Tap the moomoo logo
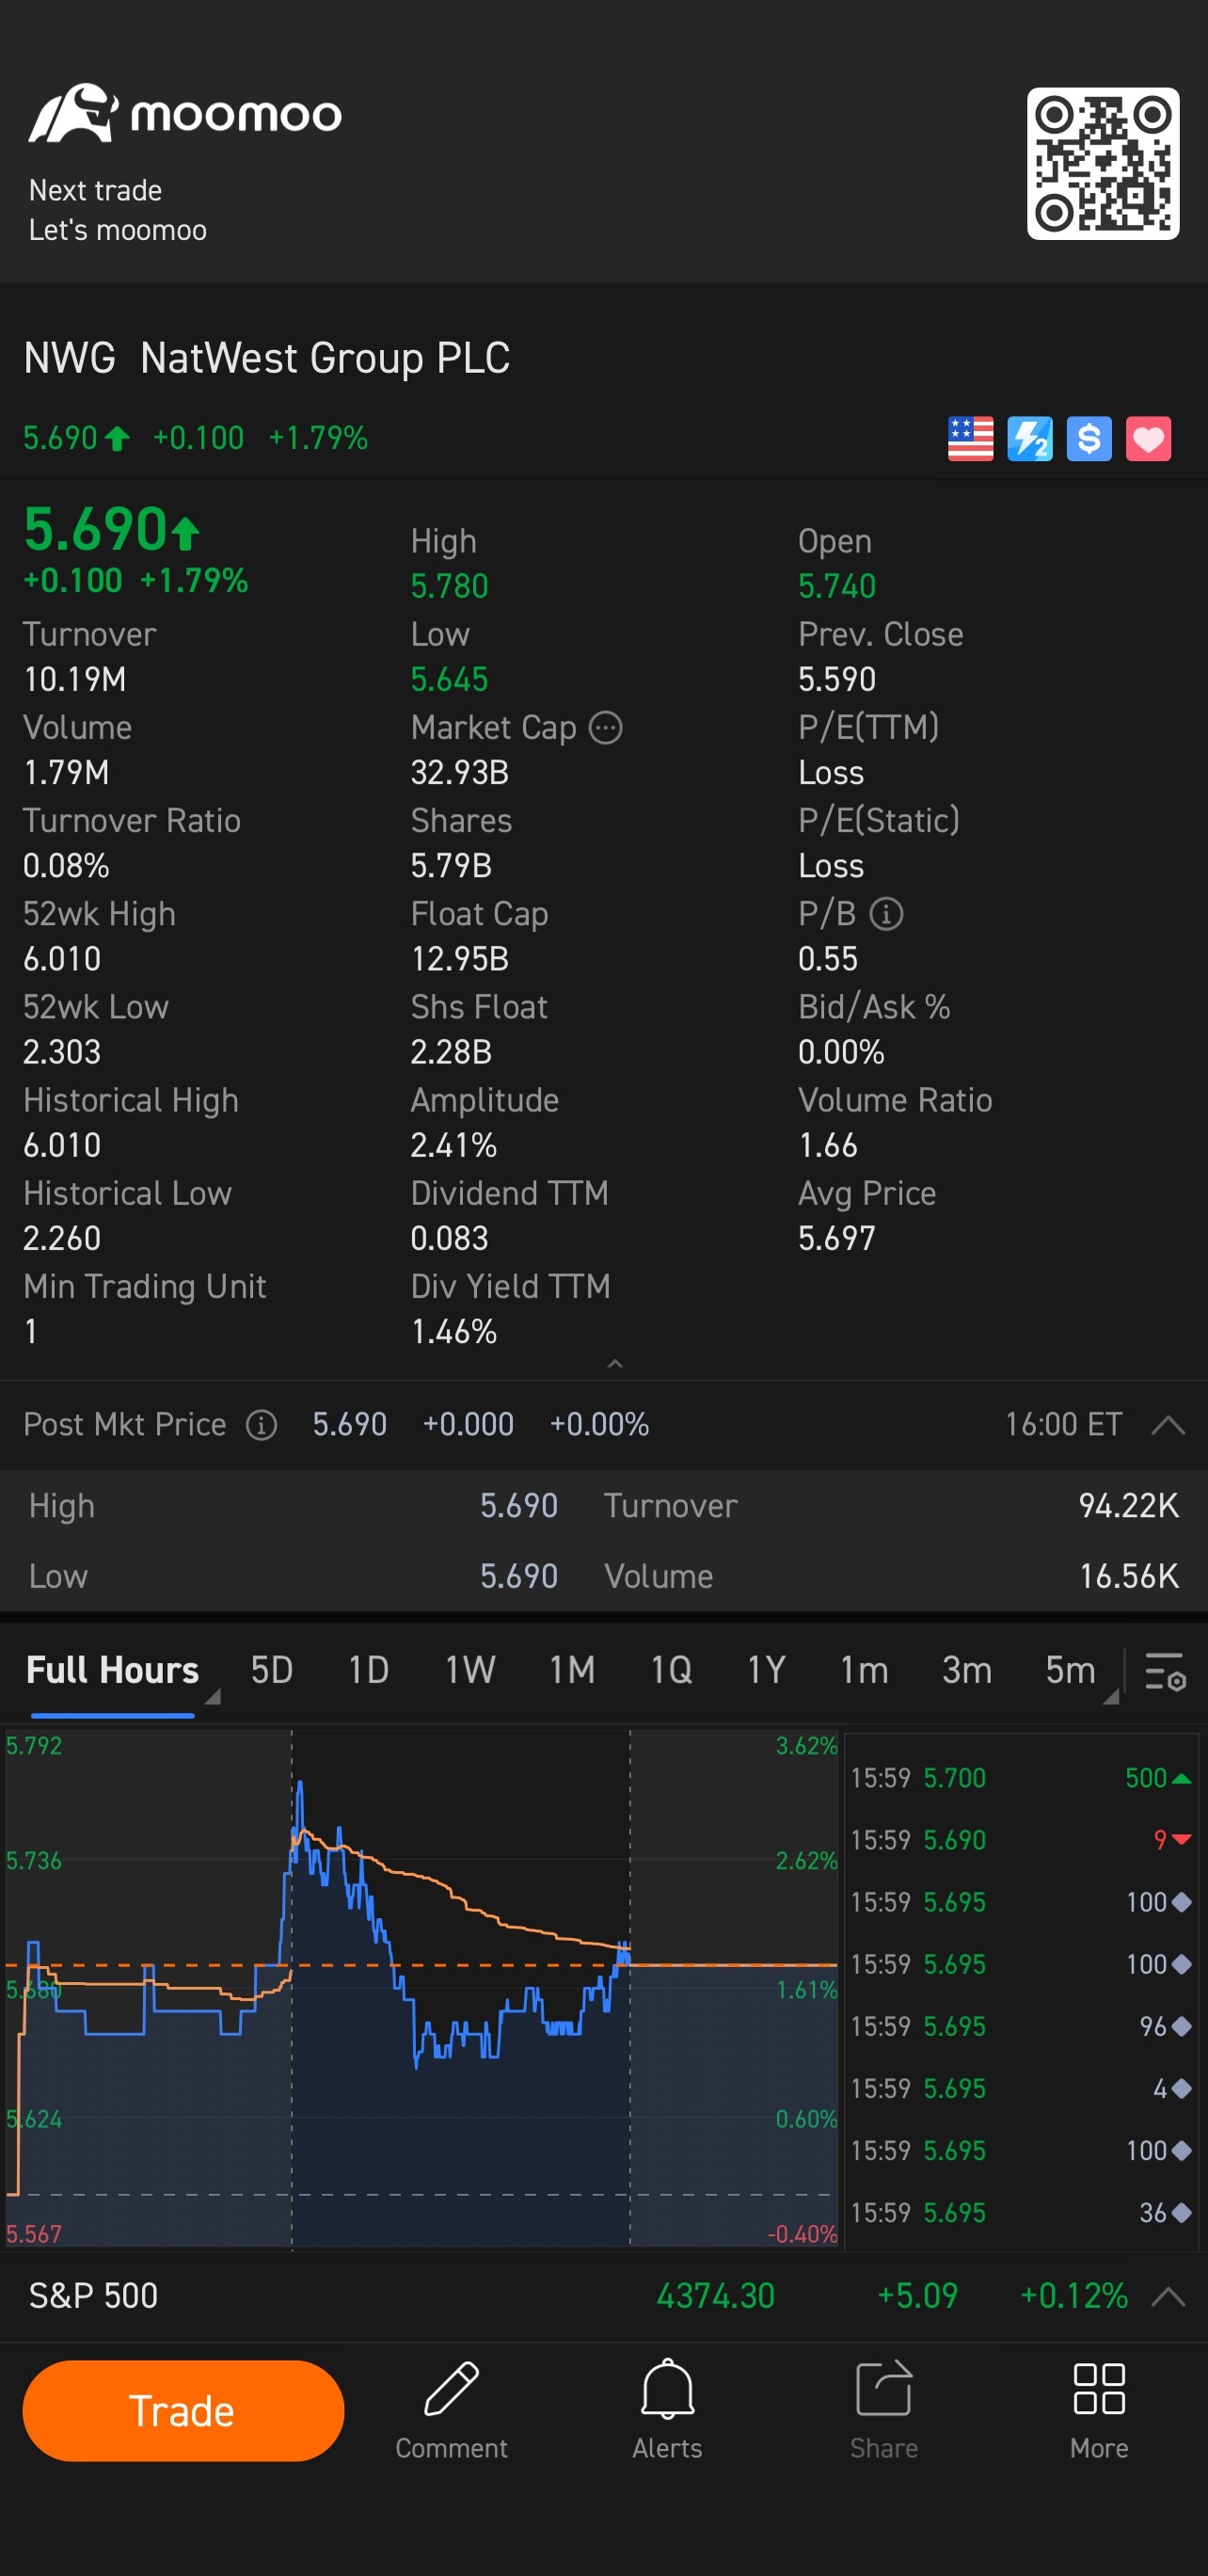The width and height of the screenshot is (1208, 2576). (x=184, y=113)
